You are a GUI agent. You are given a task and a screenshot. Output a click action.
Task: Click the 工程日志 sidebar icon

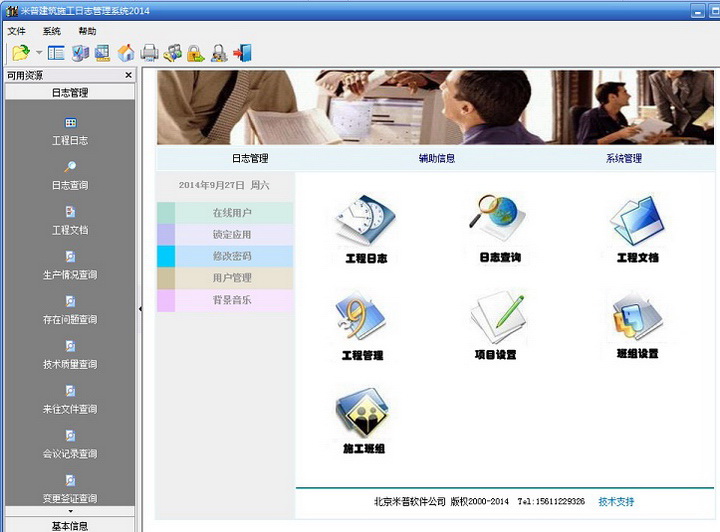(70, 123)
